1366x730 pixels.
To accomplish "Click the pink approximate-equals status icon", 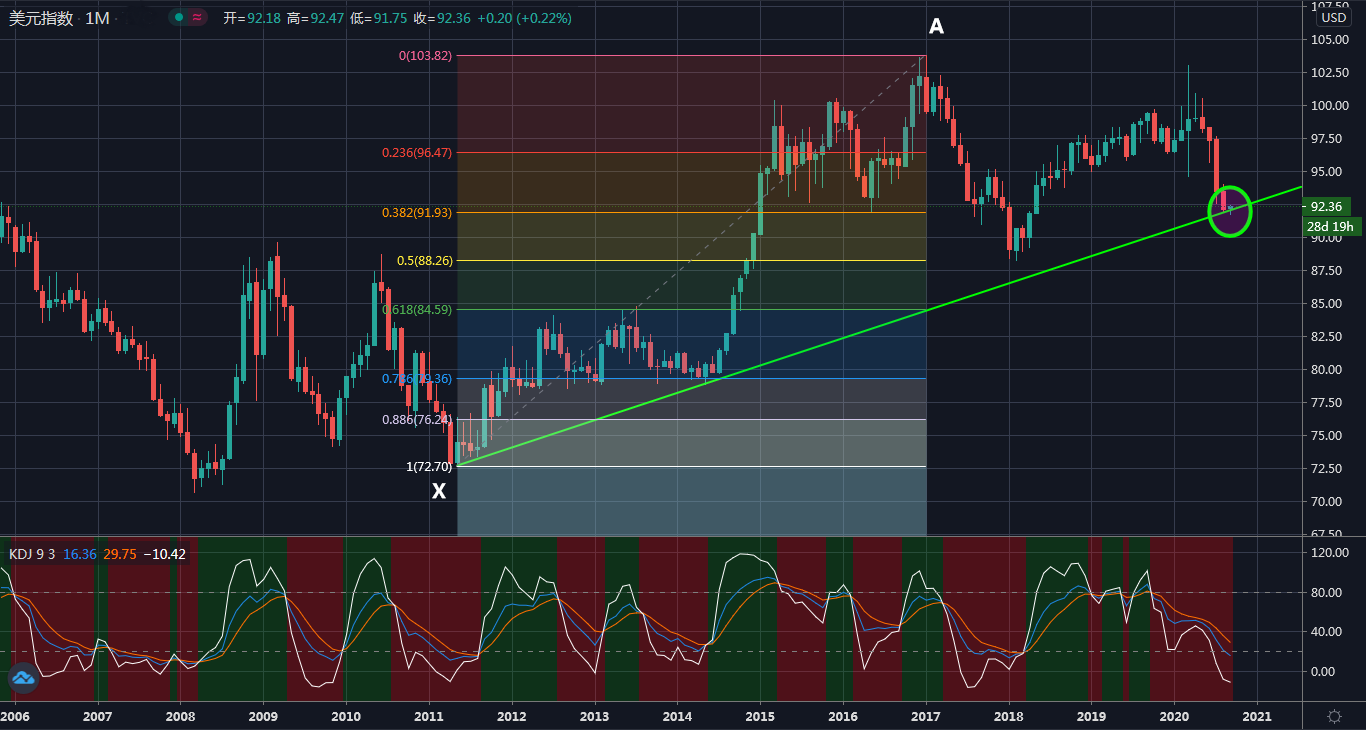I will click(x=198, y=18).
